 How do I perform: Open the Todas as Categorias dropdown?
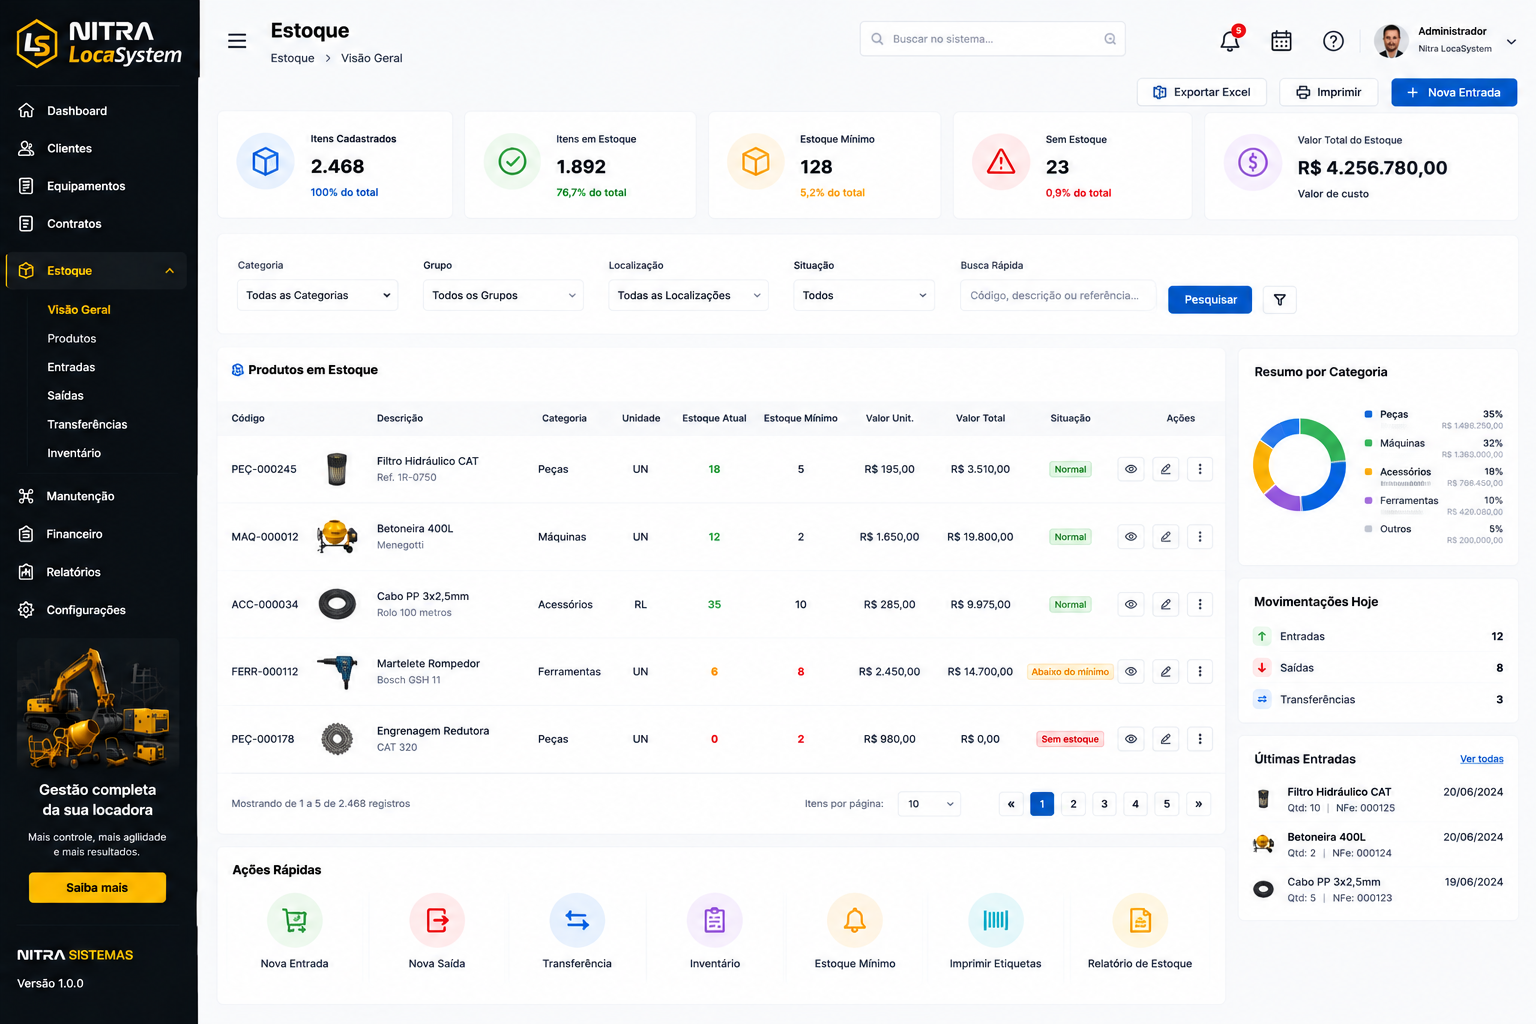pos(318,295)
